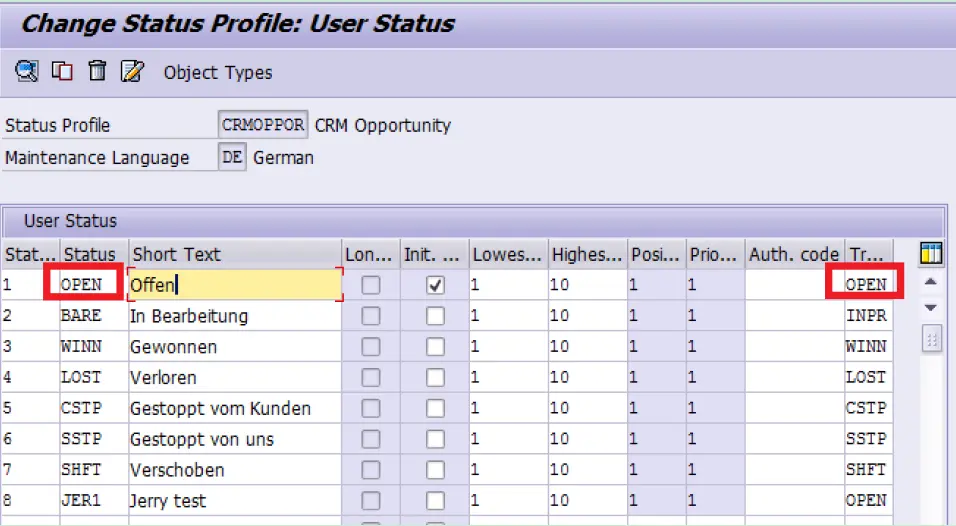Toggle Long text checkbox for CSTP row

click(x=371, y=408)
